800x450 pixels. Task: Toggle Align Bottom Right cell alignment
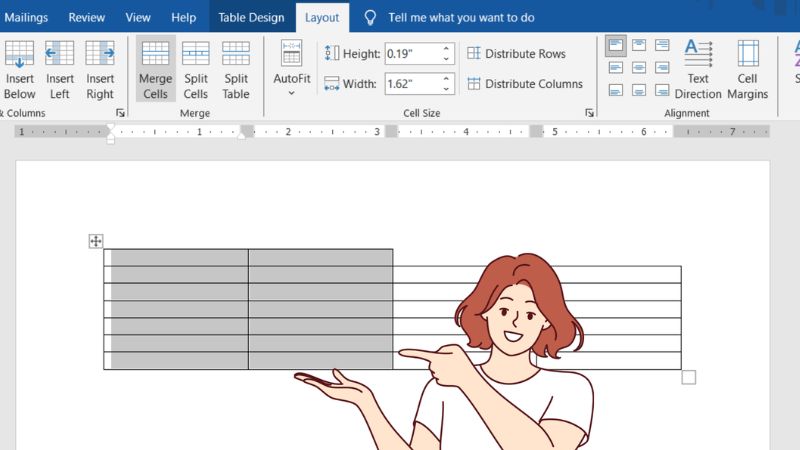(660, 89)
